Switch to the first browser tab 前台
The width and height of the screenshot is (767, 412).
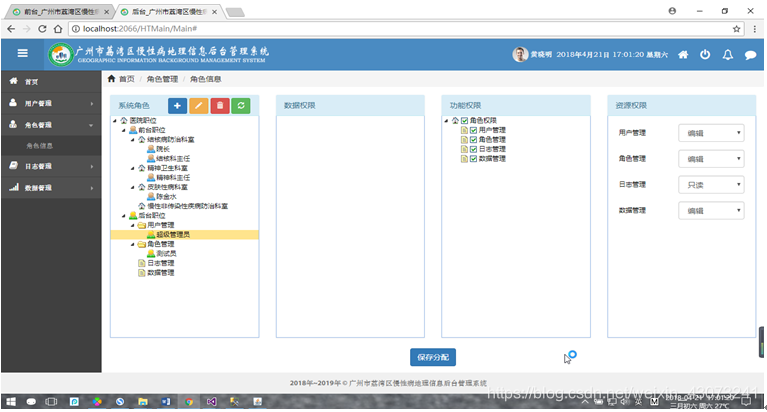tap(58, 11)
